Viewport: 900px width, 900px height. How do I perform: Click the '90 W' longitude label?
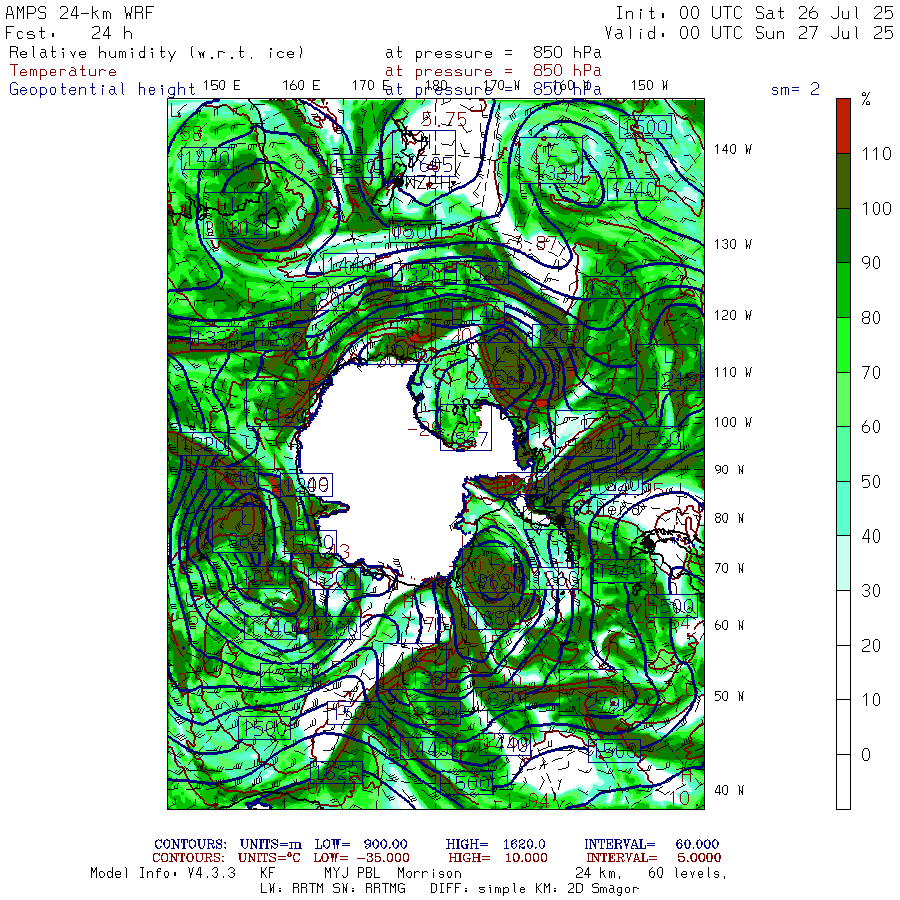(x=730, y=470)
